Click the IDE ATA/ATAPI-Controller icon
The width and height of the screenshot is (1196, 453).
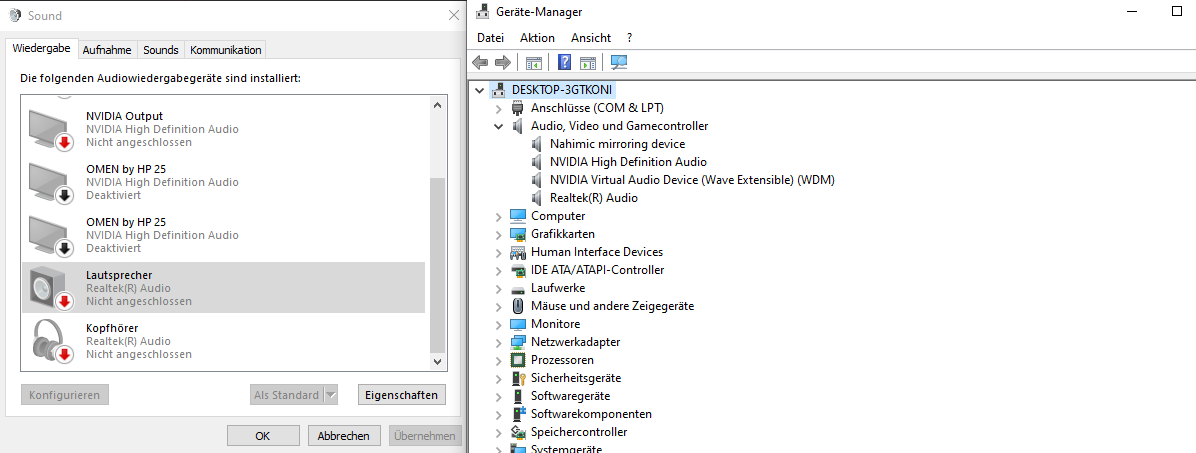[x=518, y=270]
